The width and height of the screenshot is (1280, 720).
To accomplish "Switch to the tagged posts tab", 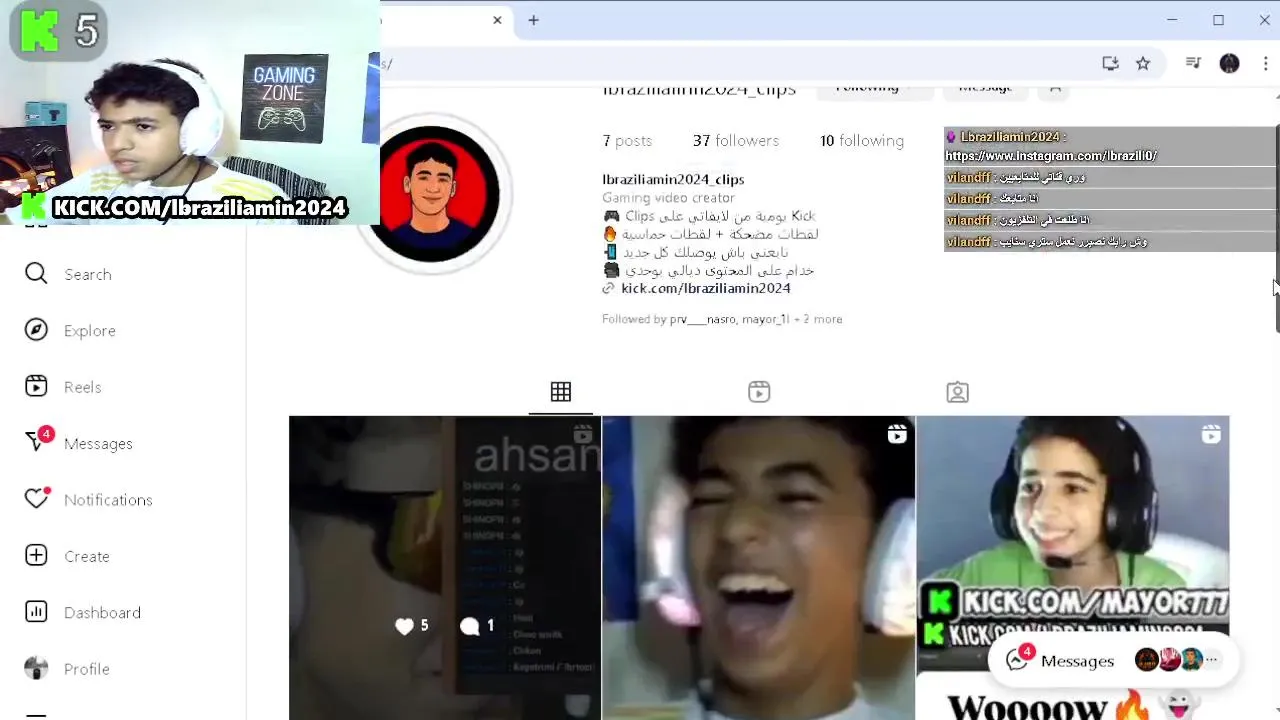I will tap(957, 392).
